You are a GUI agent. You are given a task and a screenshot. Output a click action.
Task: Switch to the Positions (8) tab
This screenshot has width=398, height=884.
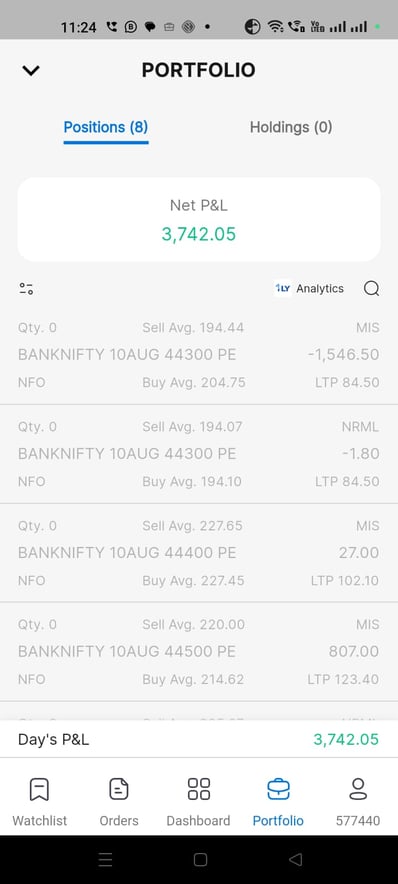coord(106,127)
